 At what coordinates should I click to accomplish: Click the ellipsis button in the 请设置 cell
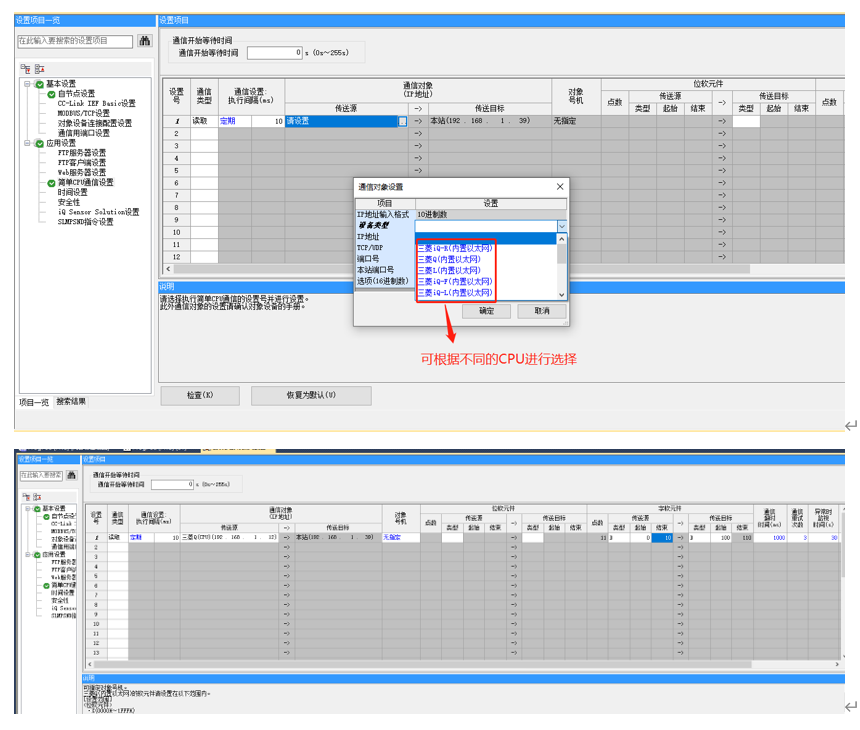(403, 121)
